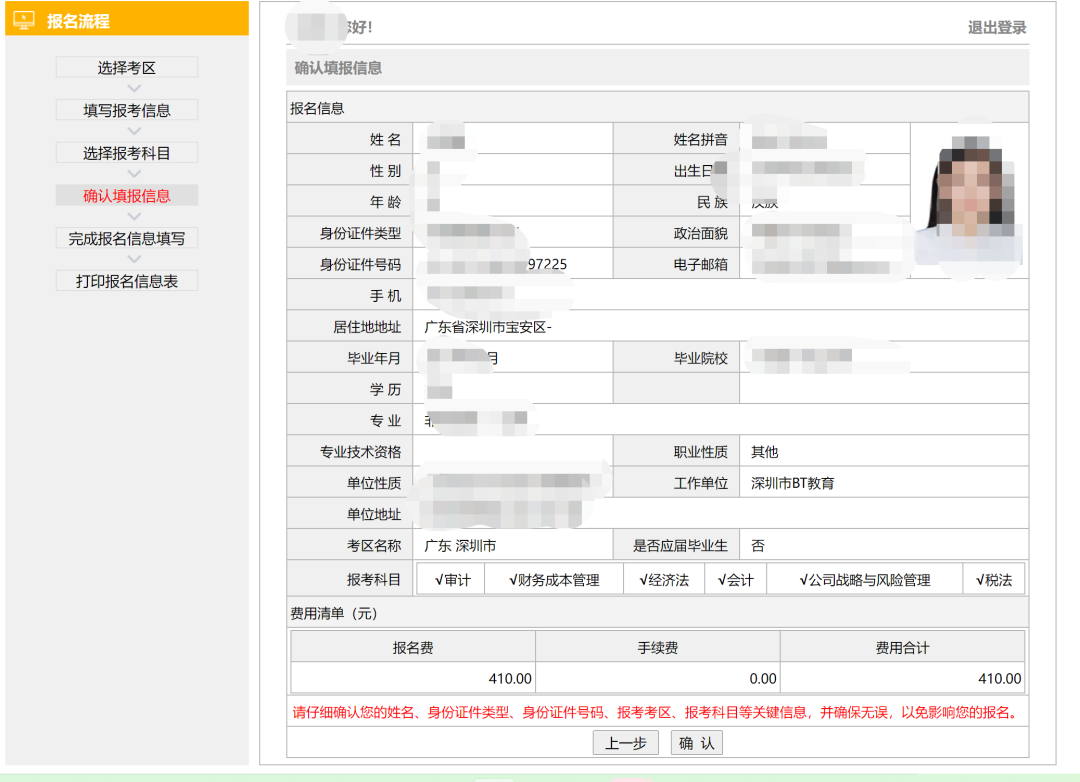Click the 410.00 value under 费用合计
The height and width of the screenshot is (782, 1080).
[999, 679]
